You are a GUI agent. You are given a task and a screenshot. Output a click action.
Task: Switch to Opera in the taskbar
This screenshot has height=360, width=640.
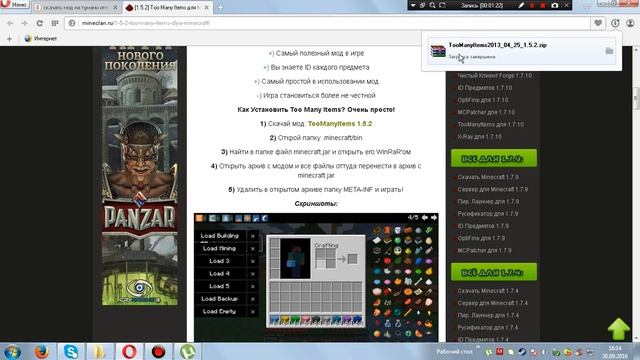tap(129, 351)
